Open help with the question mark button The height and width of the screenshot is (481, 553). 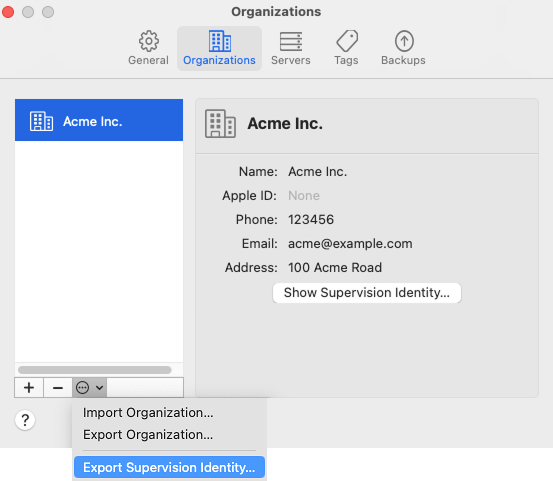click(25, 420)
